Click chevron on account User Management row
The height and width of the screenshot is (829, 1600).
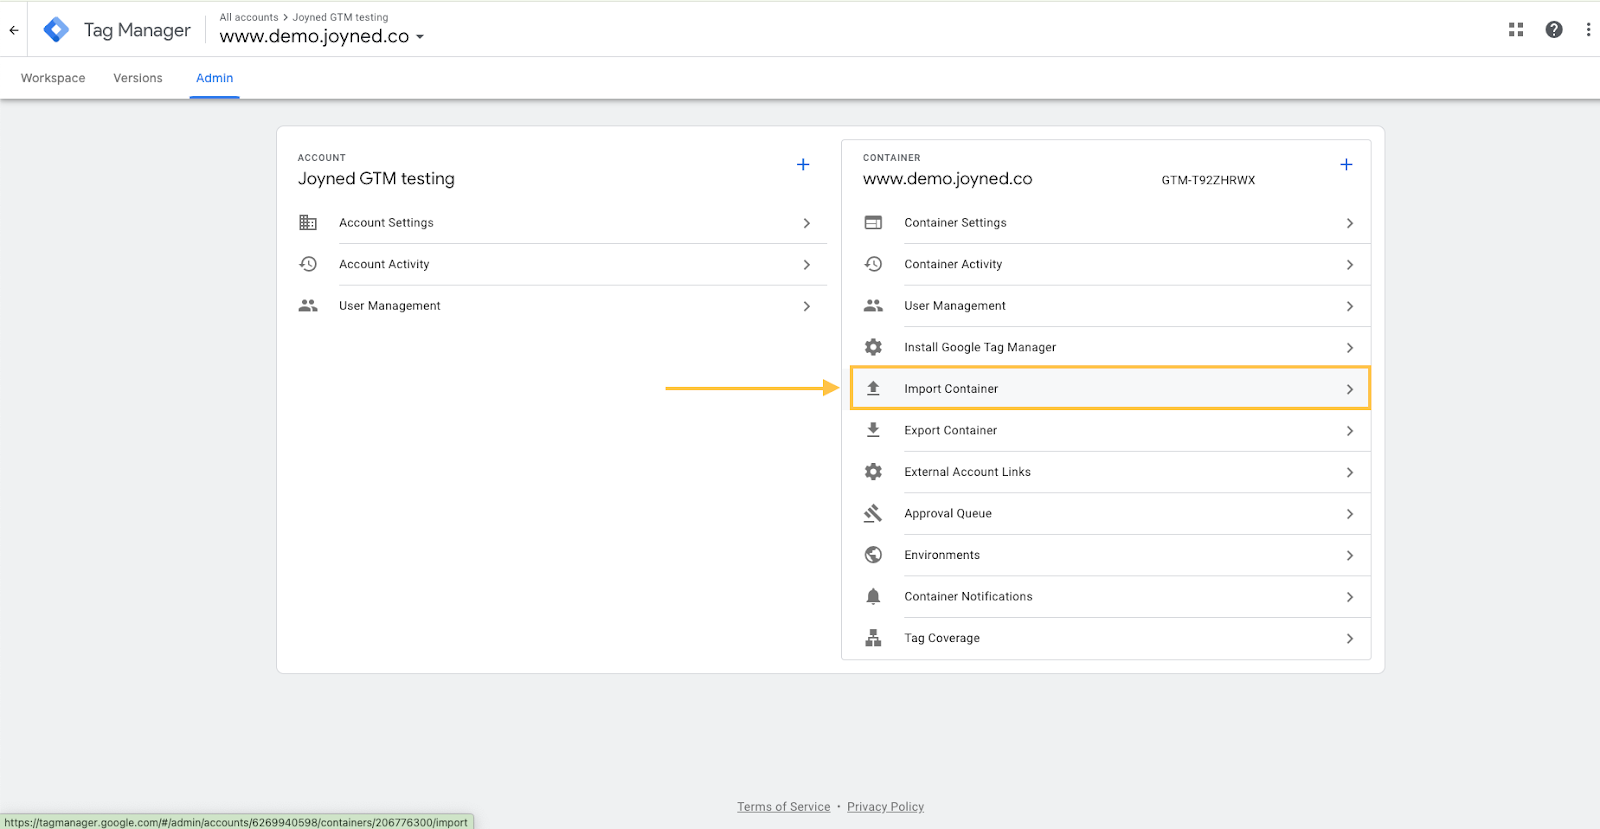807,306
